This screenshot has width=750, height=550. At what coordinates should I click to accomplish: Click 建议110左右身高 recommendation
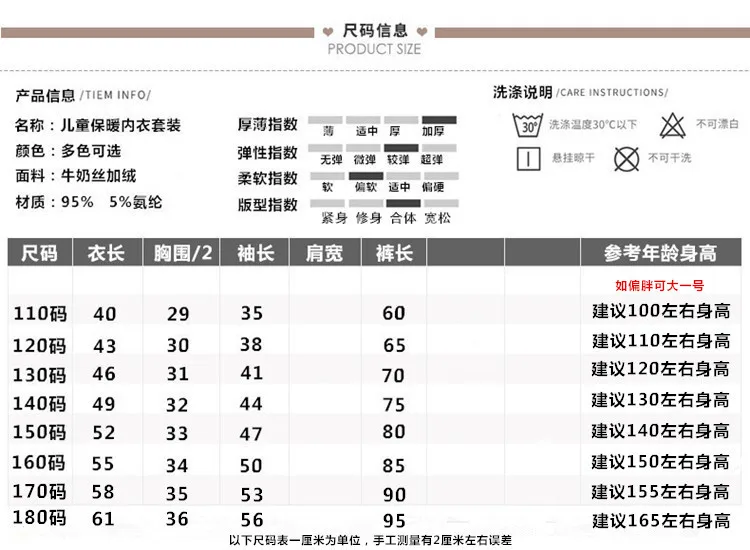(661, 341)
